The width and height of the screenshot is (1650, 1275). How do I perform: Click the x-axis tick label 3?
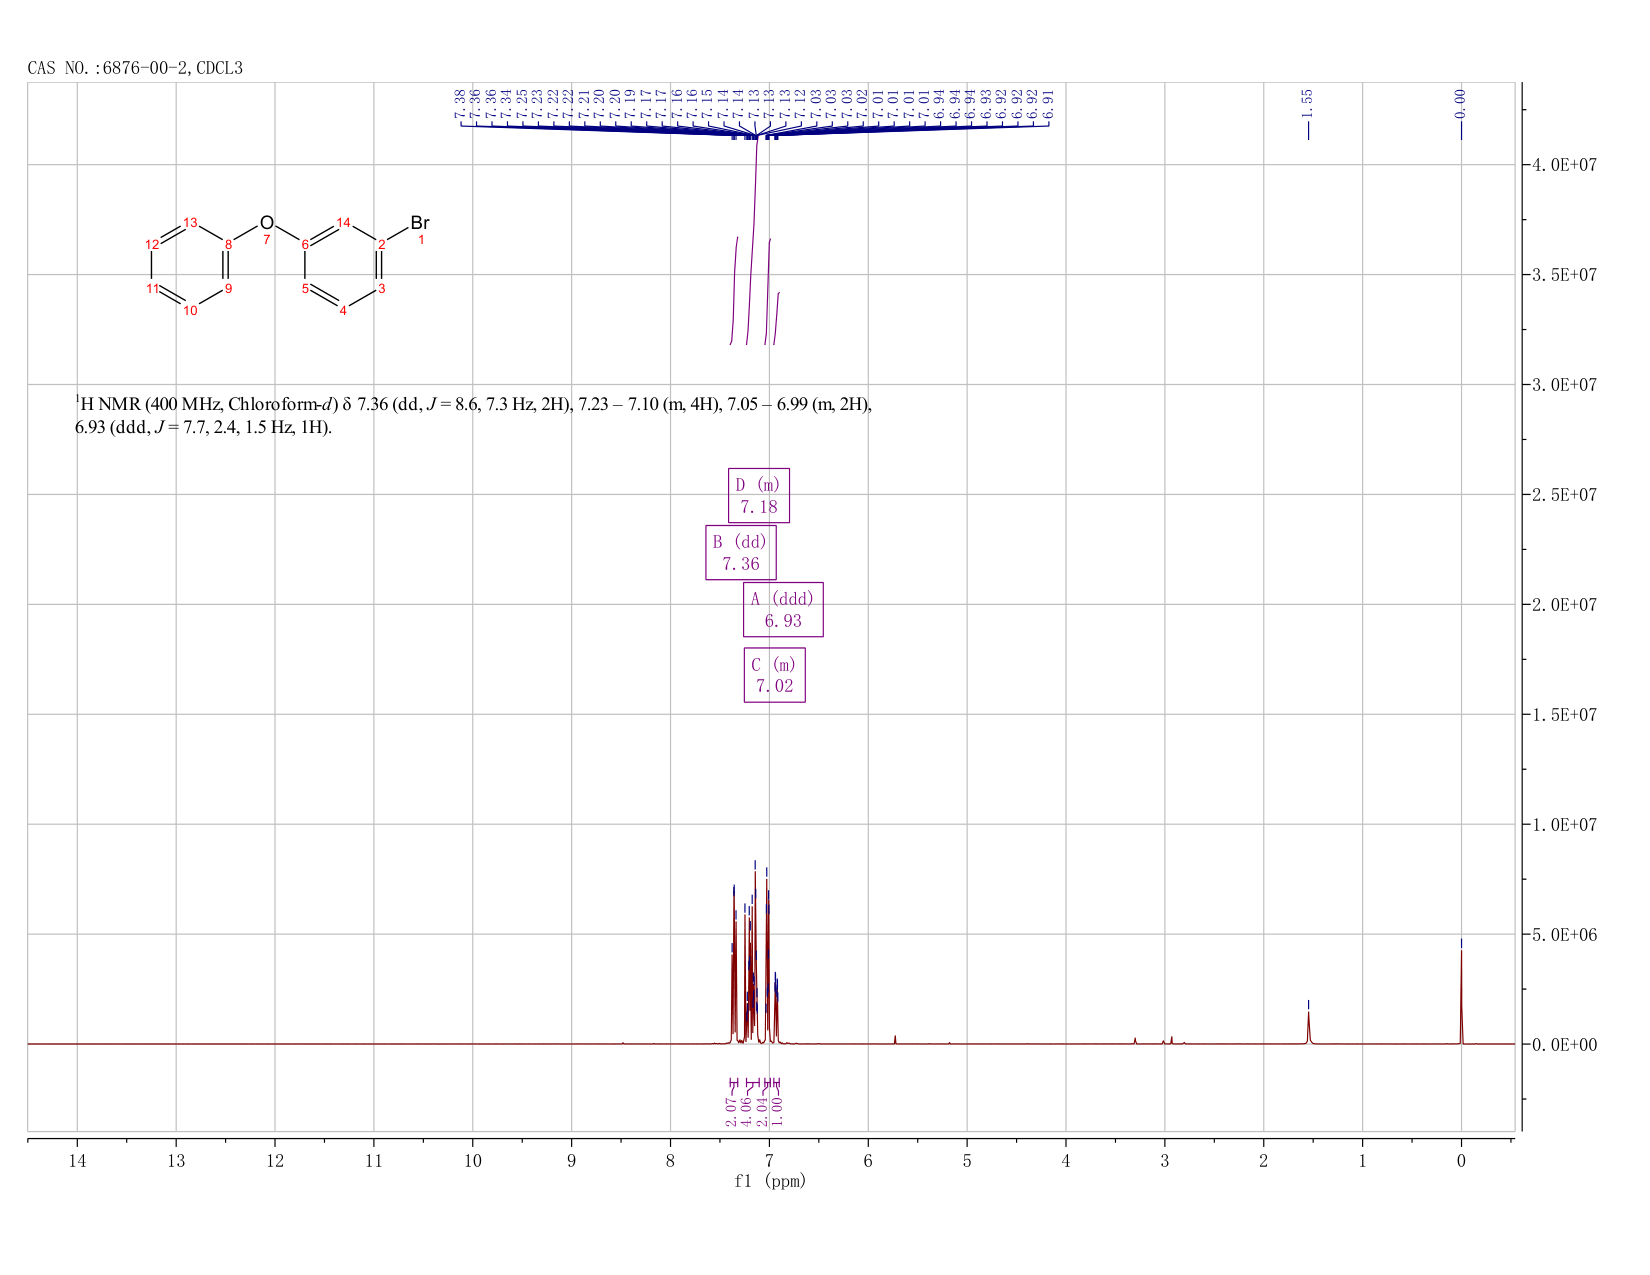click(1165, 1161)
